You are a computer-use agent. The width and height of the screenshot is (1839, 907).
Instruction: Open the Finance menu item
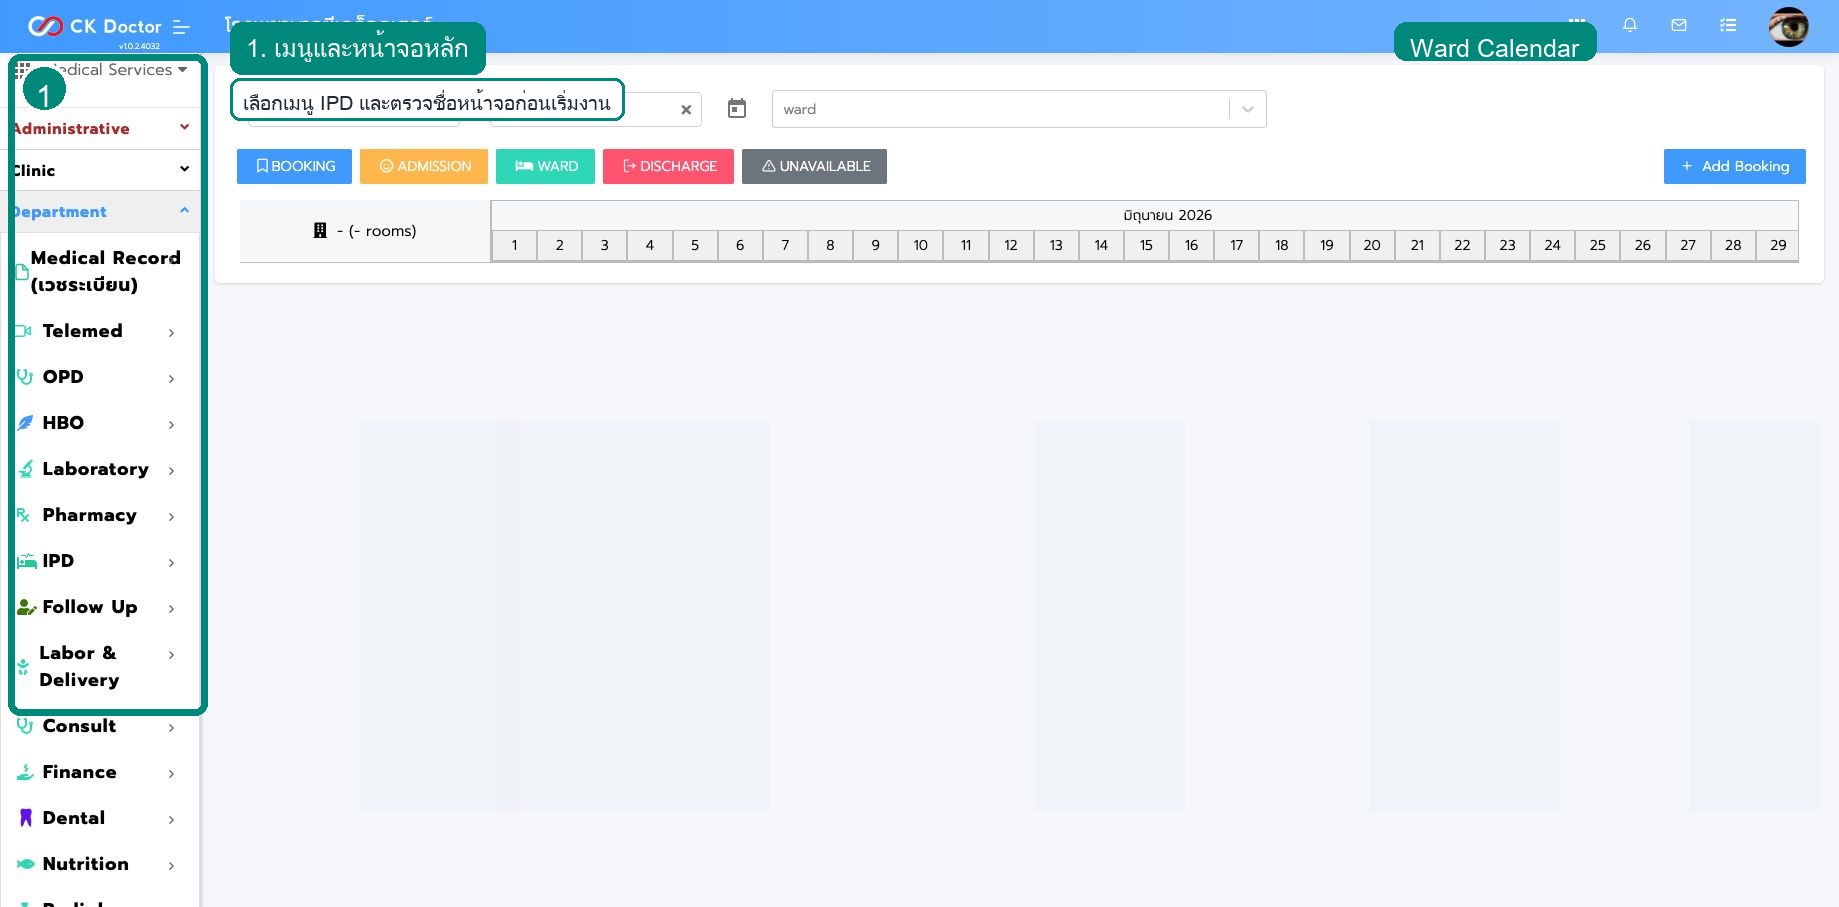tap(100, 772)
